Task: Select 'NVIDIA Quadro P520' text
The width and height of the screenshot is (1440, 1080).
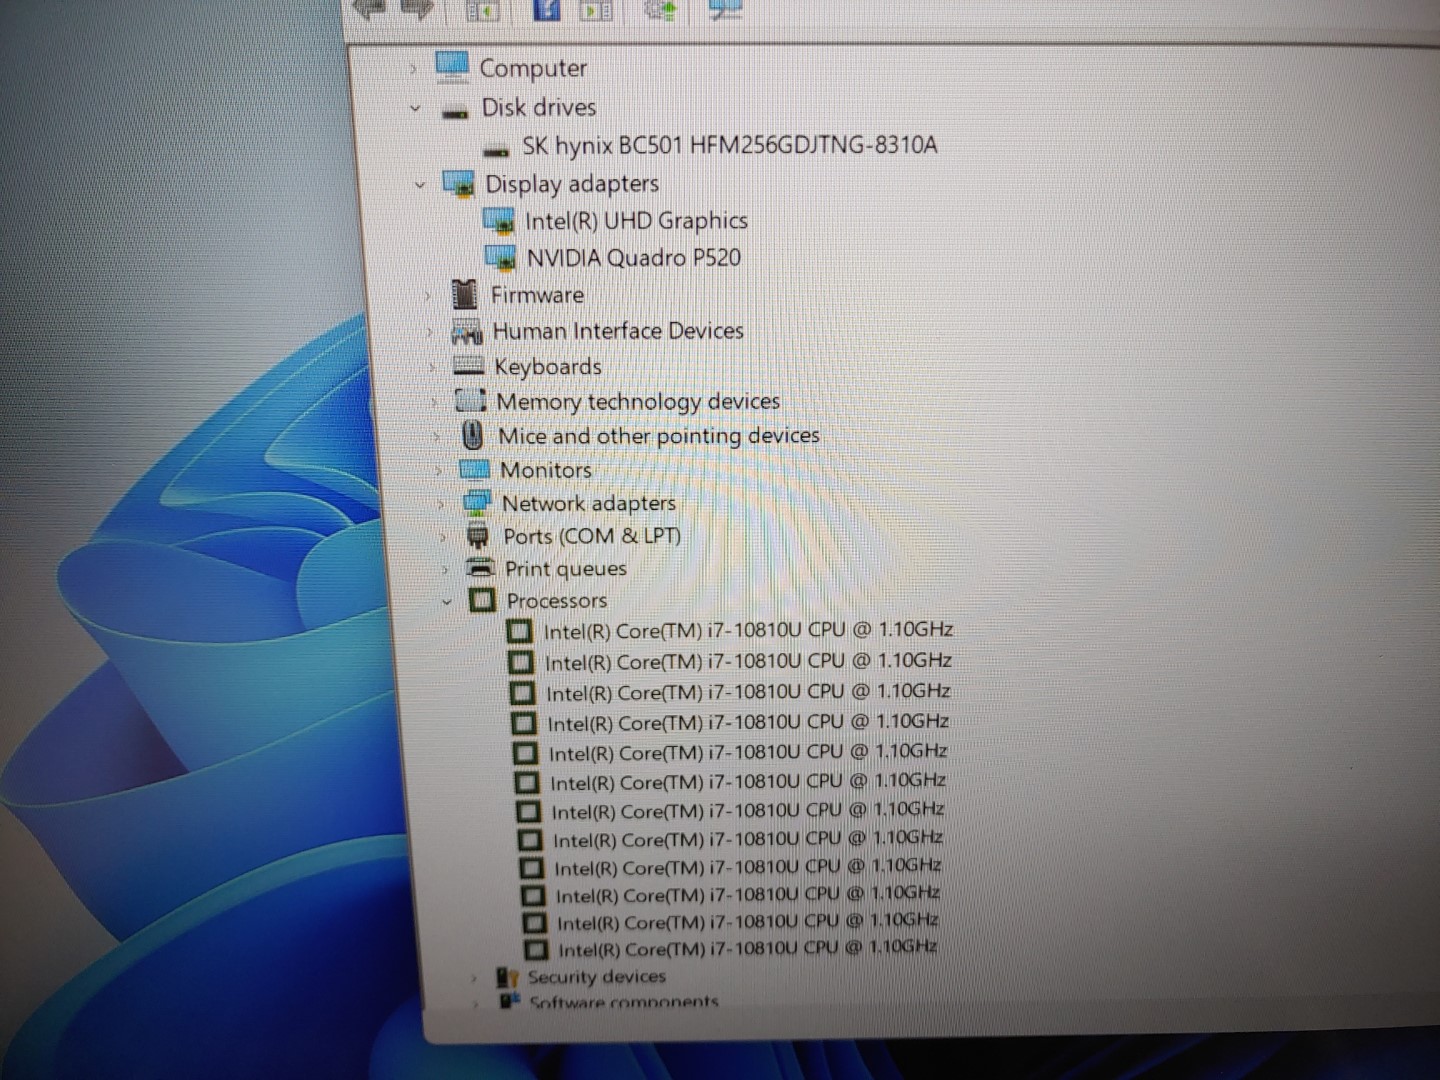Action: pyautogui.click(x=634, y=258)
